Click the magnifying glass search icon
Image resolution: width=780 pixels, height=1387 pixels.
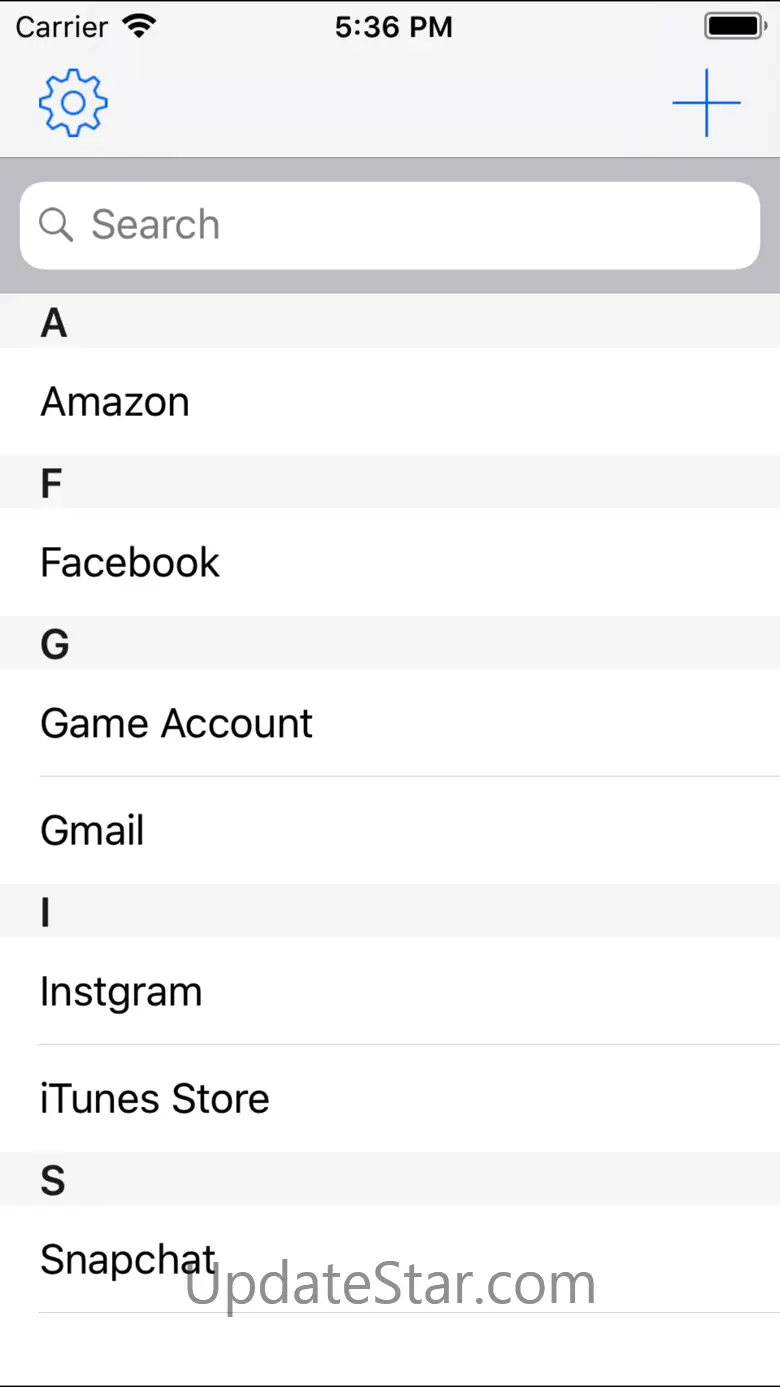(56, 225)
